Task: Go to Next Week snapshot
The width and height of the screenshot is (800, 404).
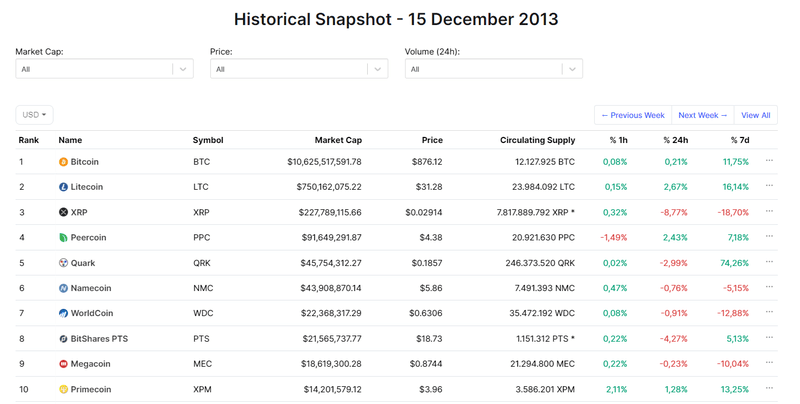Action: 702,115
